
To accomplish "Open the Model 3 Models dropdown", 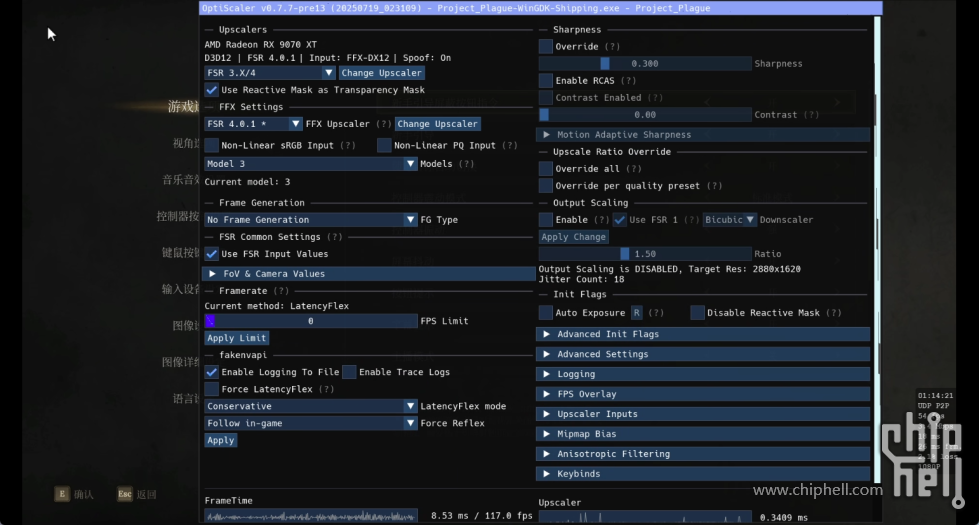I will (310, 164).
